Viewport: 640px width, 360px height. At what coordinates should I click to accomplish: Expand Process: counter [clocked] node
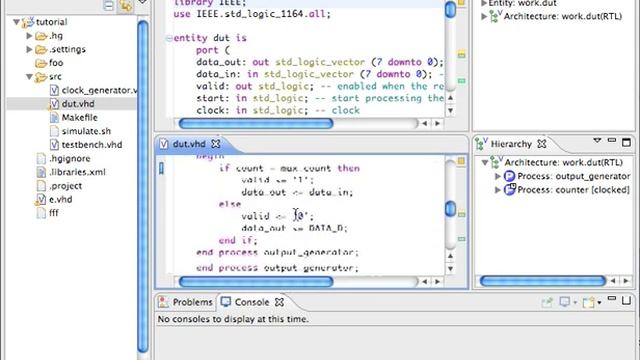498,190
